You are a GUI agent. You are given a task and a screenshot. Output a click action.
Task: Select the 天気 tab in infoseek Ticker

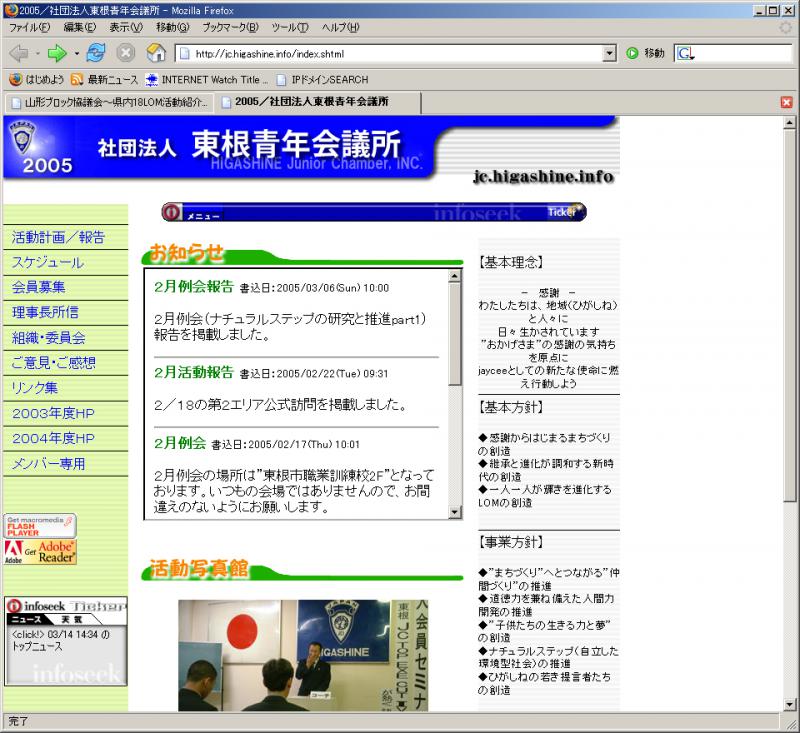[70, 620]
